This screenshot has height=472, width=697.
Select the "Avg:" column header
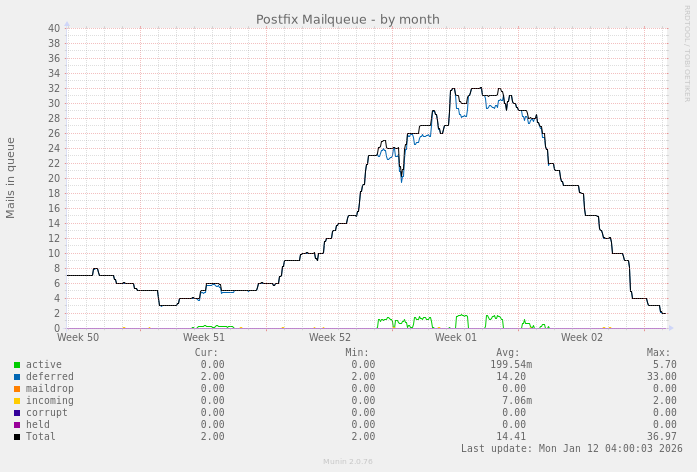point(508,353)
